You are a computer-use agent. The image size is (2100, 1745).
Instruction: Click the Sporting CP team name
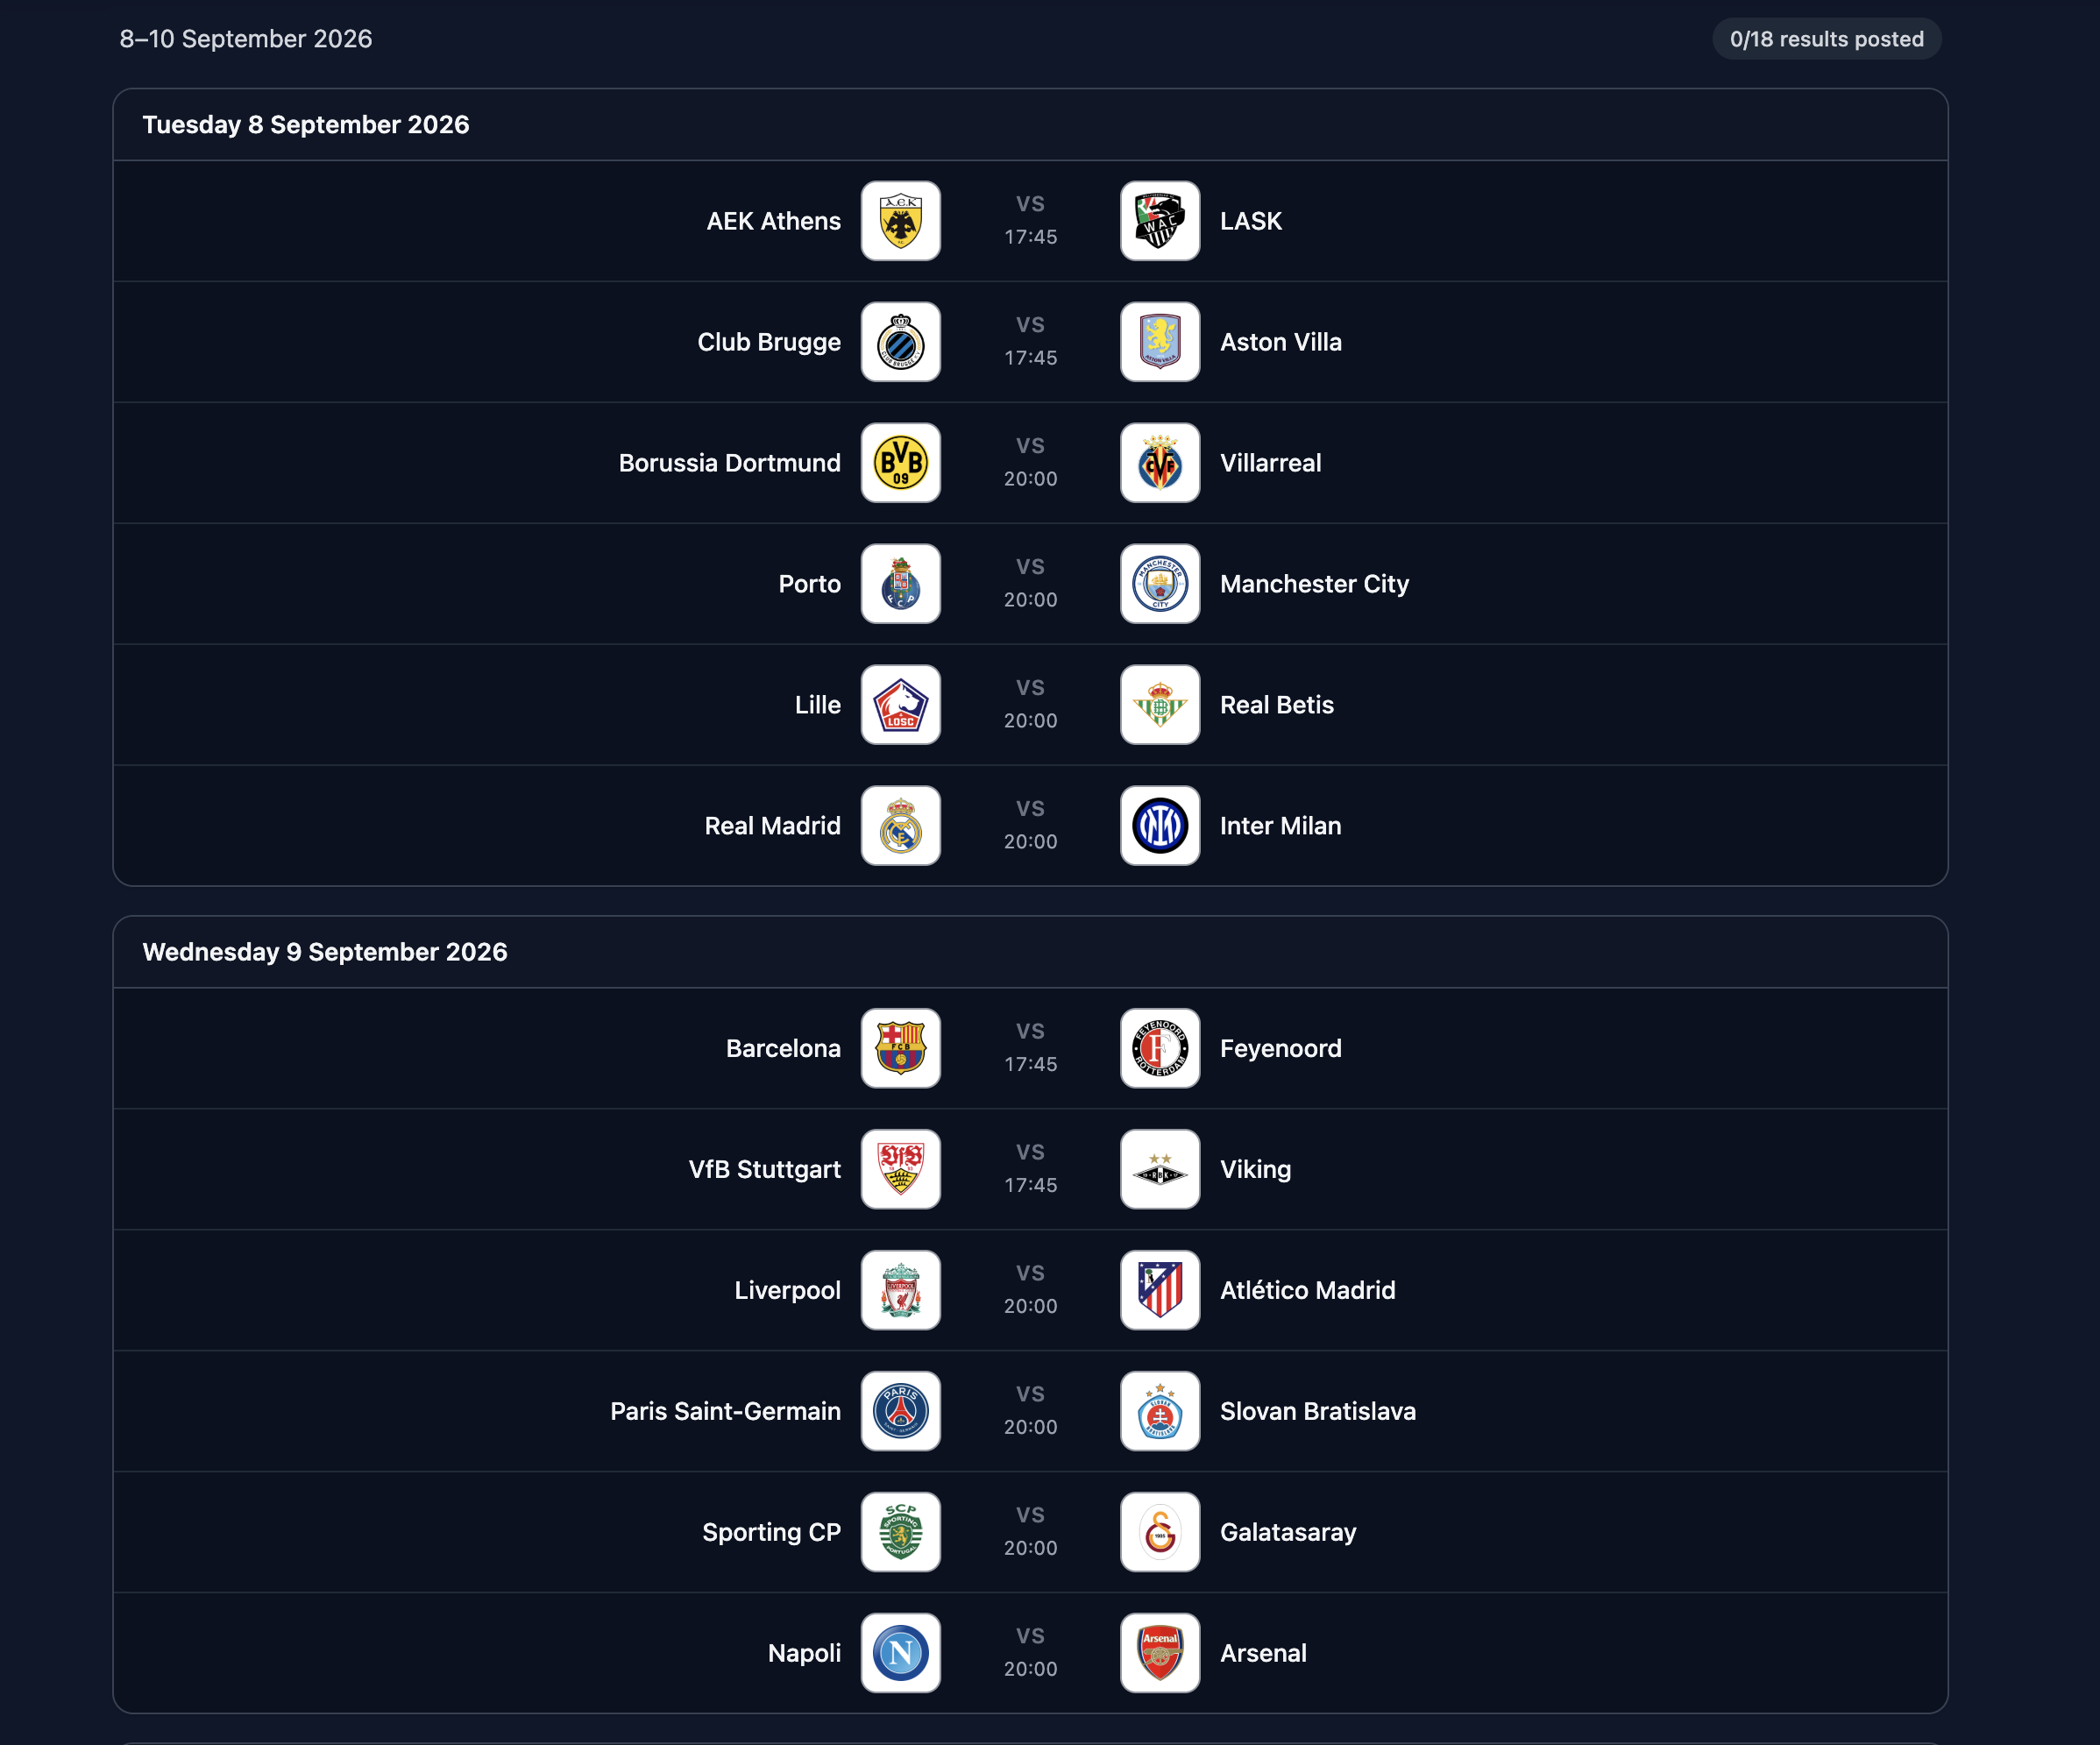point(771,1532)
